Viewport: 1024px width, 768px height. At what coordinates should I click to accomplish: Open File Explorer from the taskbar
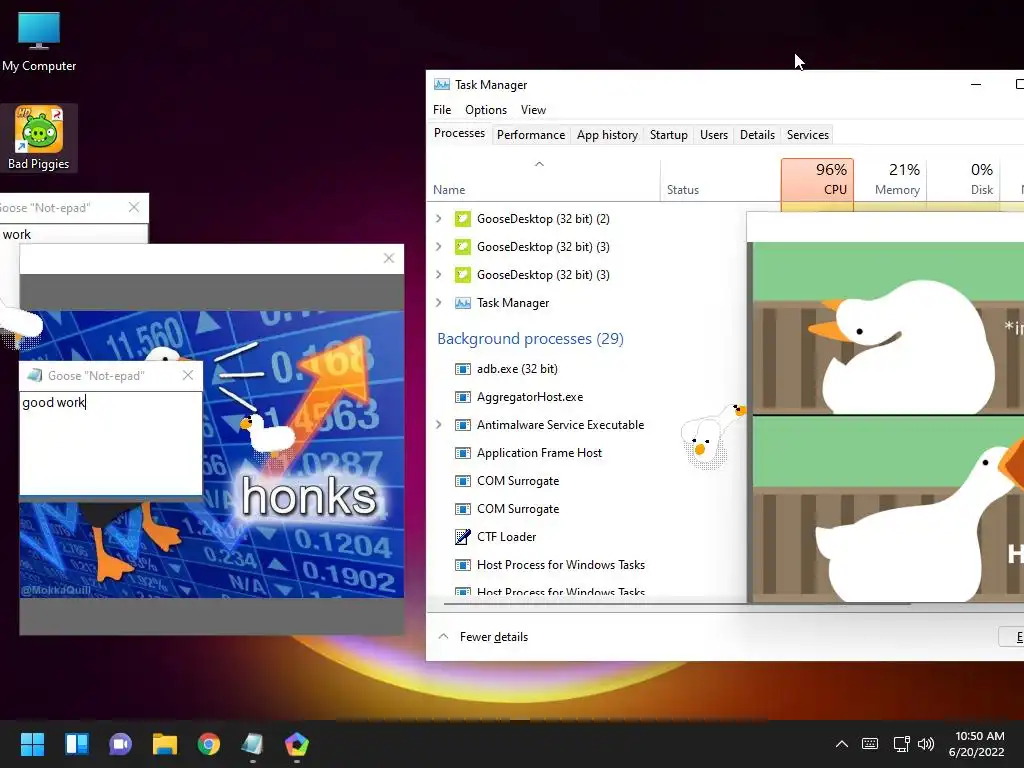165,744
